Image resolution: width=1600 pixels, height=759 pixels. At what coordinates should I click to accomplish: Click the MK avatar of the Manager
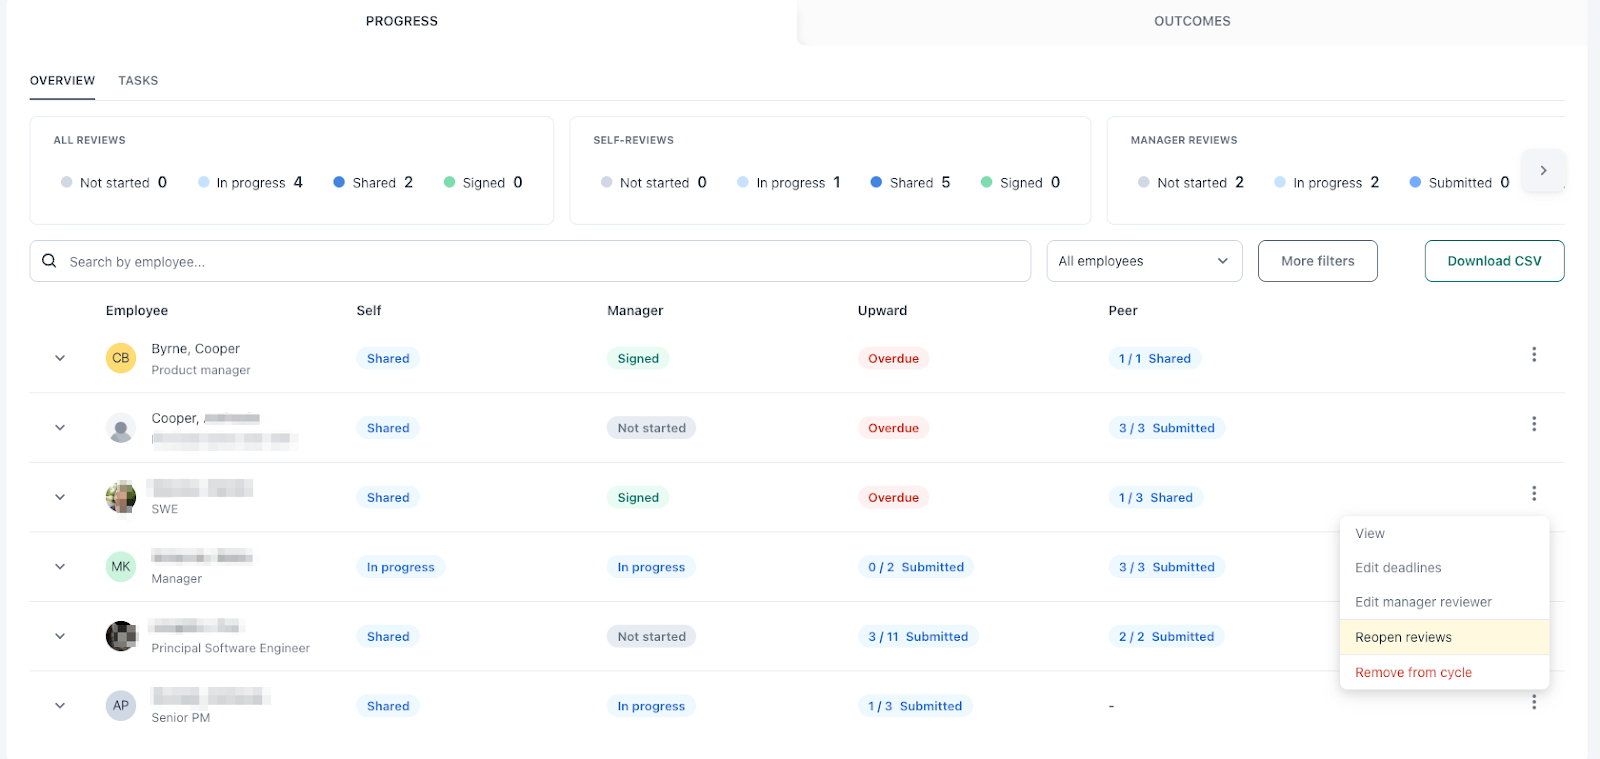coord(121,566)
